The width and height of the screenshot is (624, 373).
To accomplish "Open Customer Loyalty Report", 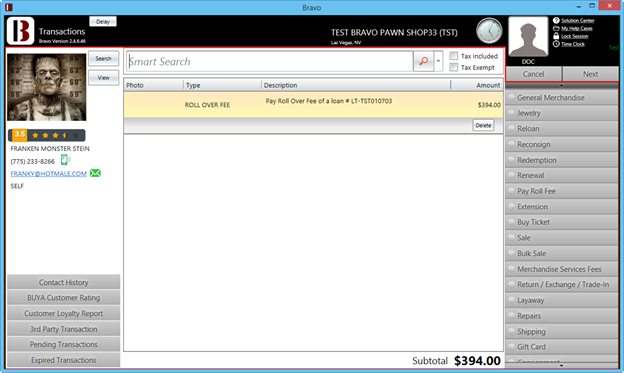I will (63, 313).
